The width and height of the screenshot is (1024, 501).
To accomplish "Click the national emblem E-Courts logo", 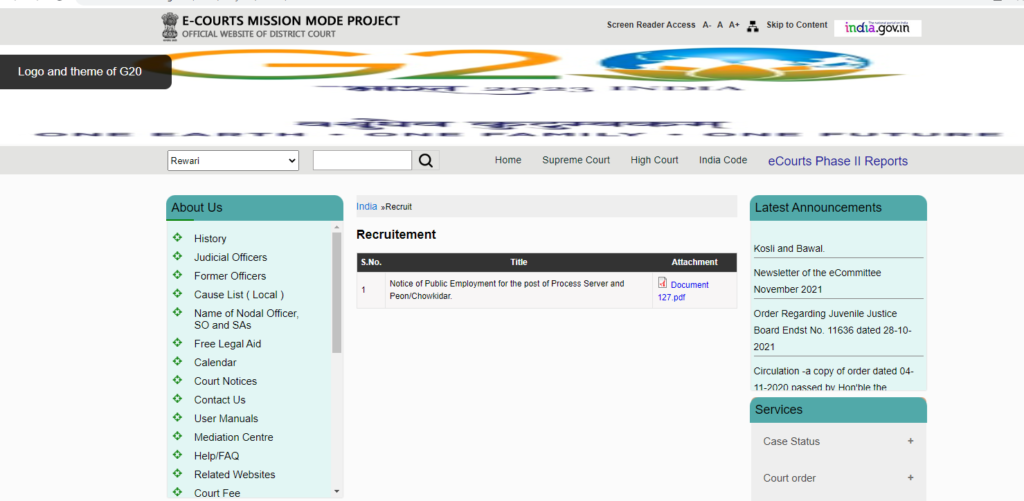I will (x=168, y=26).
